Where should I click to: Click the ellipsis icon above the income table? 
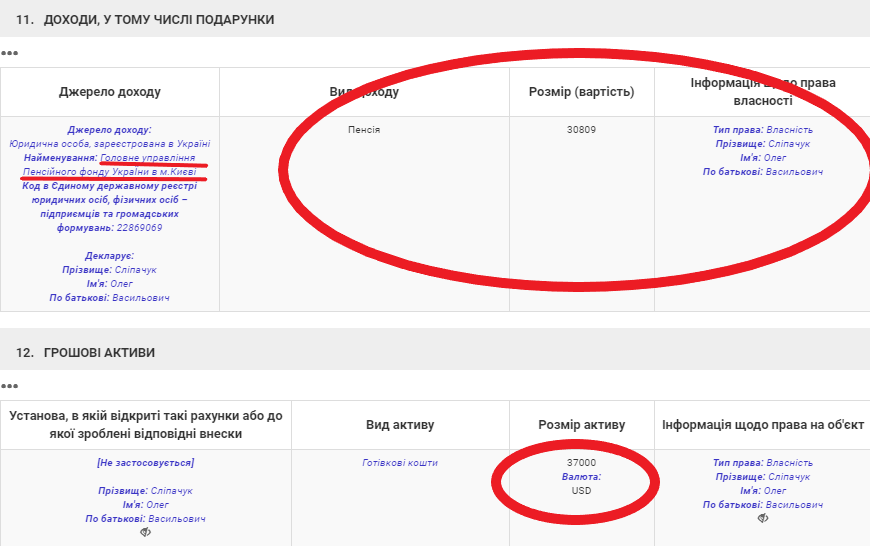point(10,53)
